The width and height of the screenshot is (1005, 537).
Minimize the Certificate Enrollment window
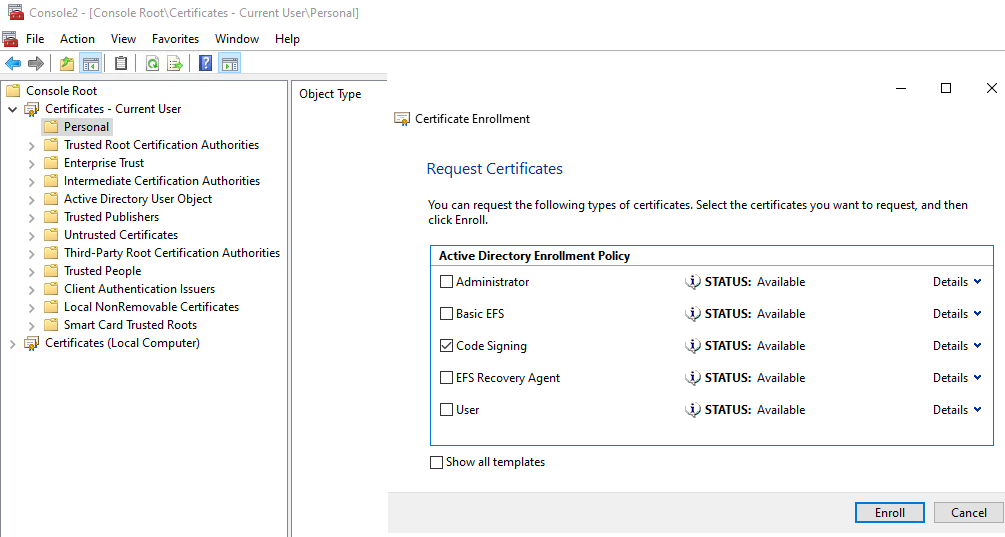(901, 88)
